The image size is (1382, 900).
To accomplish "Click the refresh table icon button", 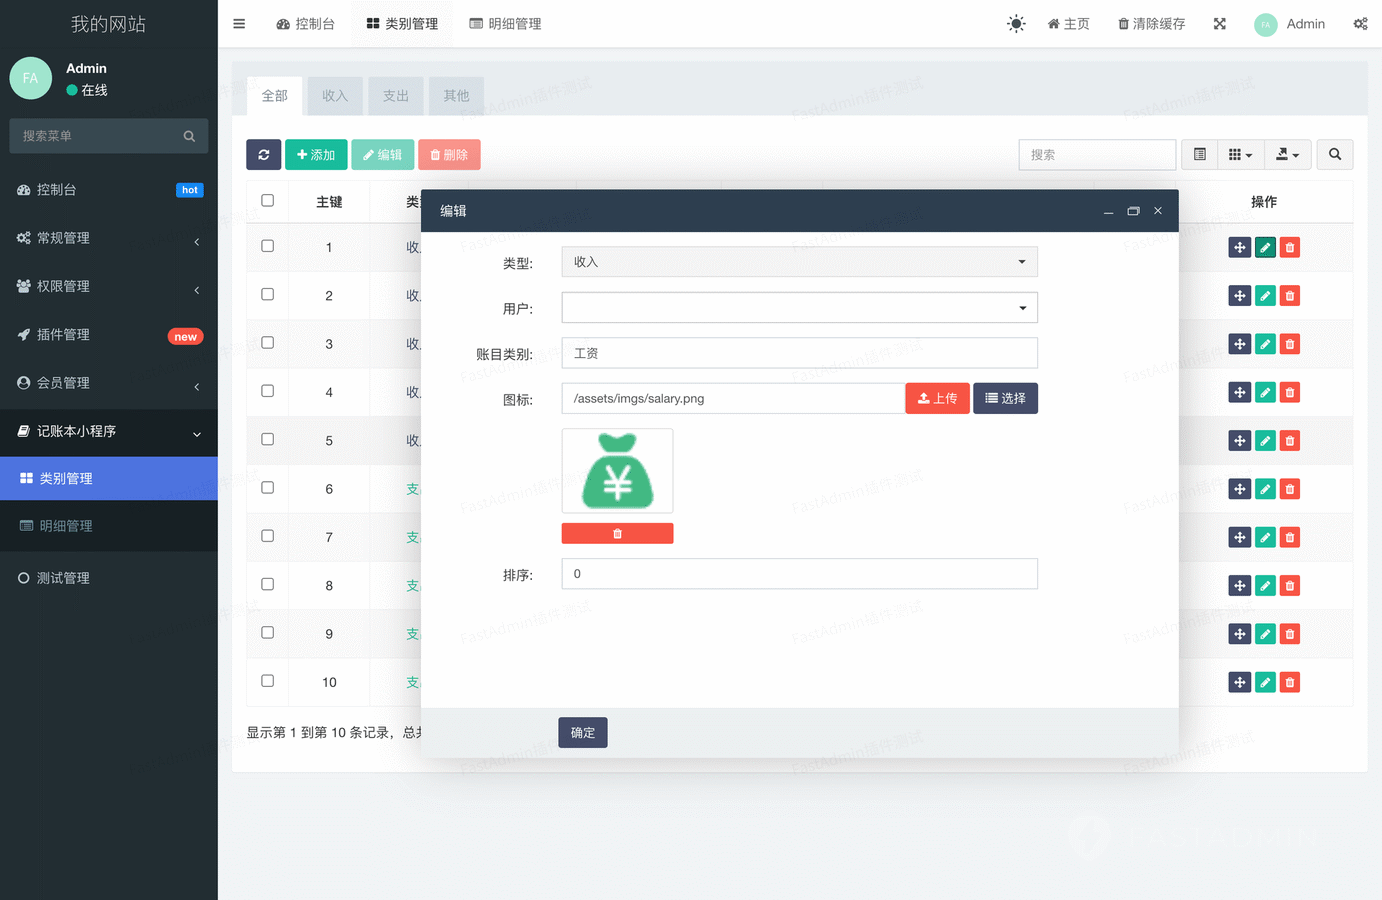I will point(263,155).
